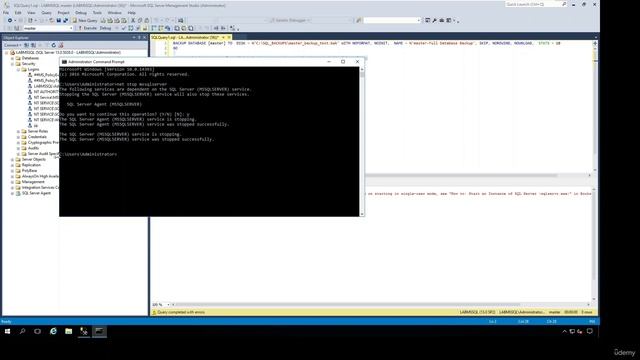Show hidden tray icons chevron
This screenshot has height=360, width=640.
(564, 331)
